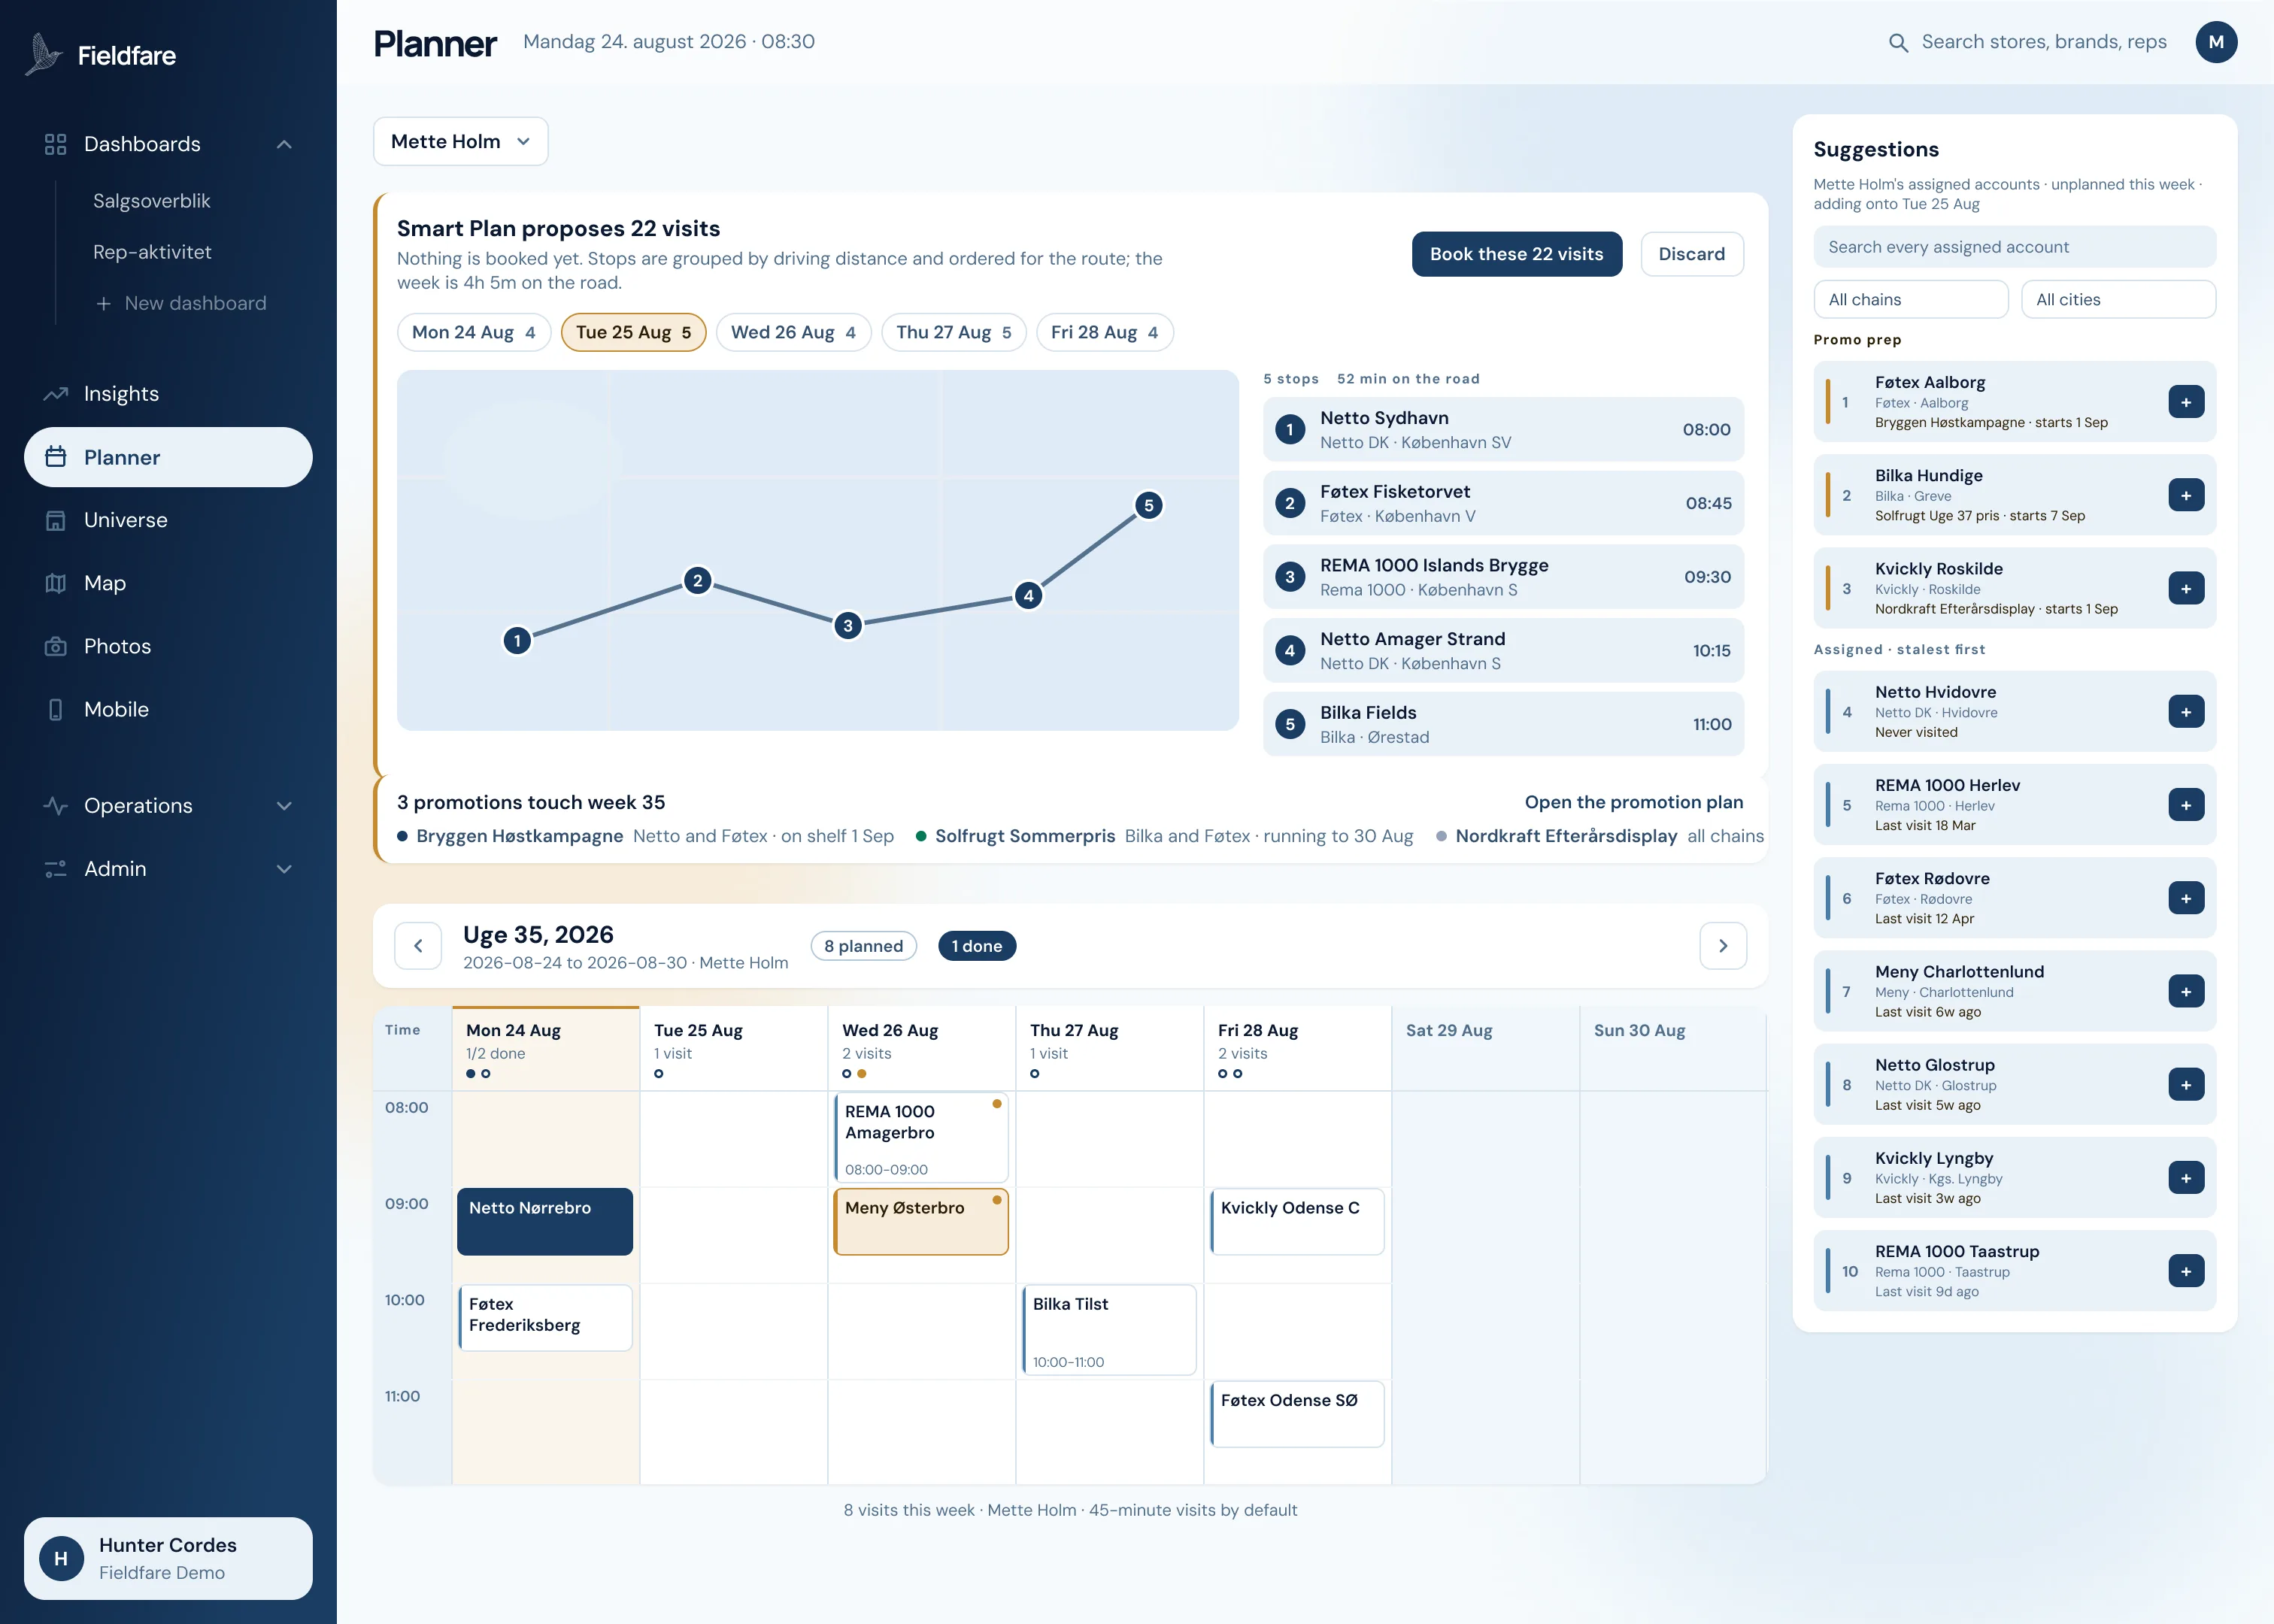Add Kvickly Roskilde with plus icon
The image size is (2274, 1624).
point(2185,588)
